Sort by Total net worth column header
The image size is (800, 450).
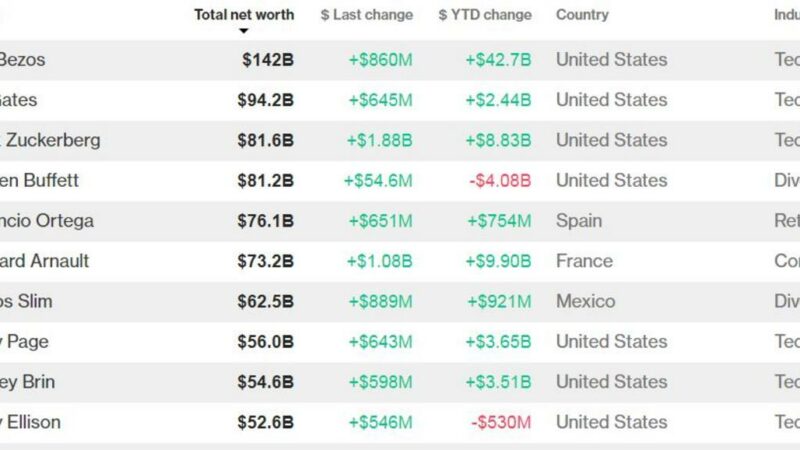(x=244, y=15)
